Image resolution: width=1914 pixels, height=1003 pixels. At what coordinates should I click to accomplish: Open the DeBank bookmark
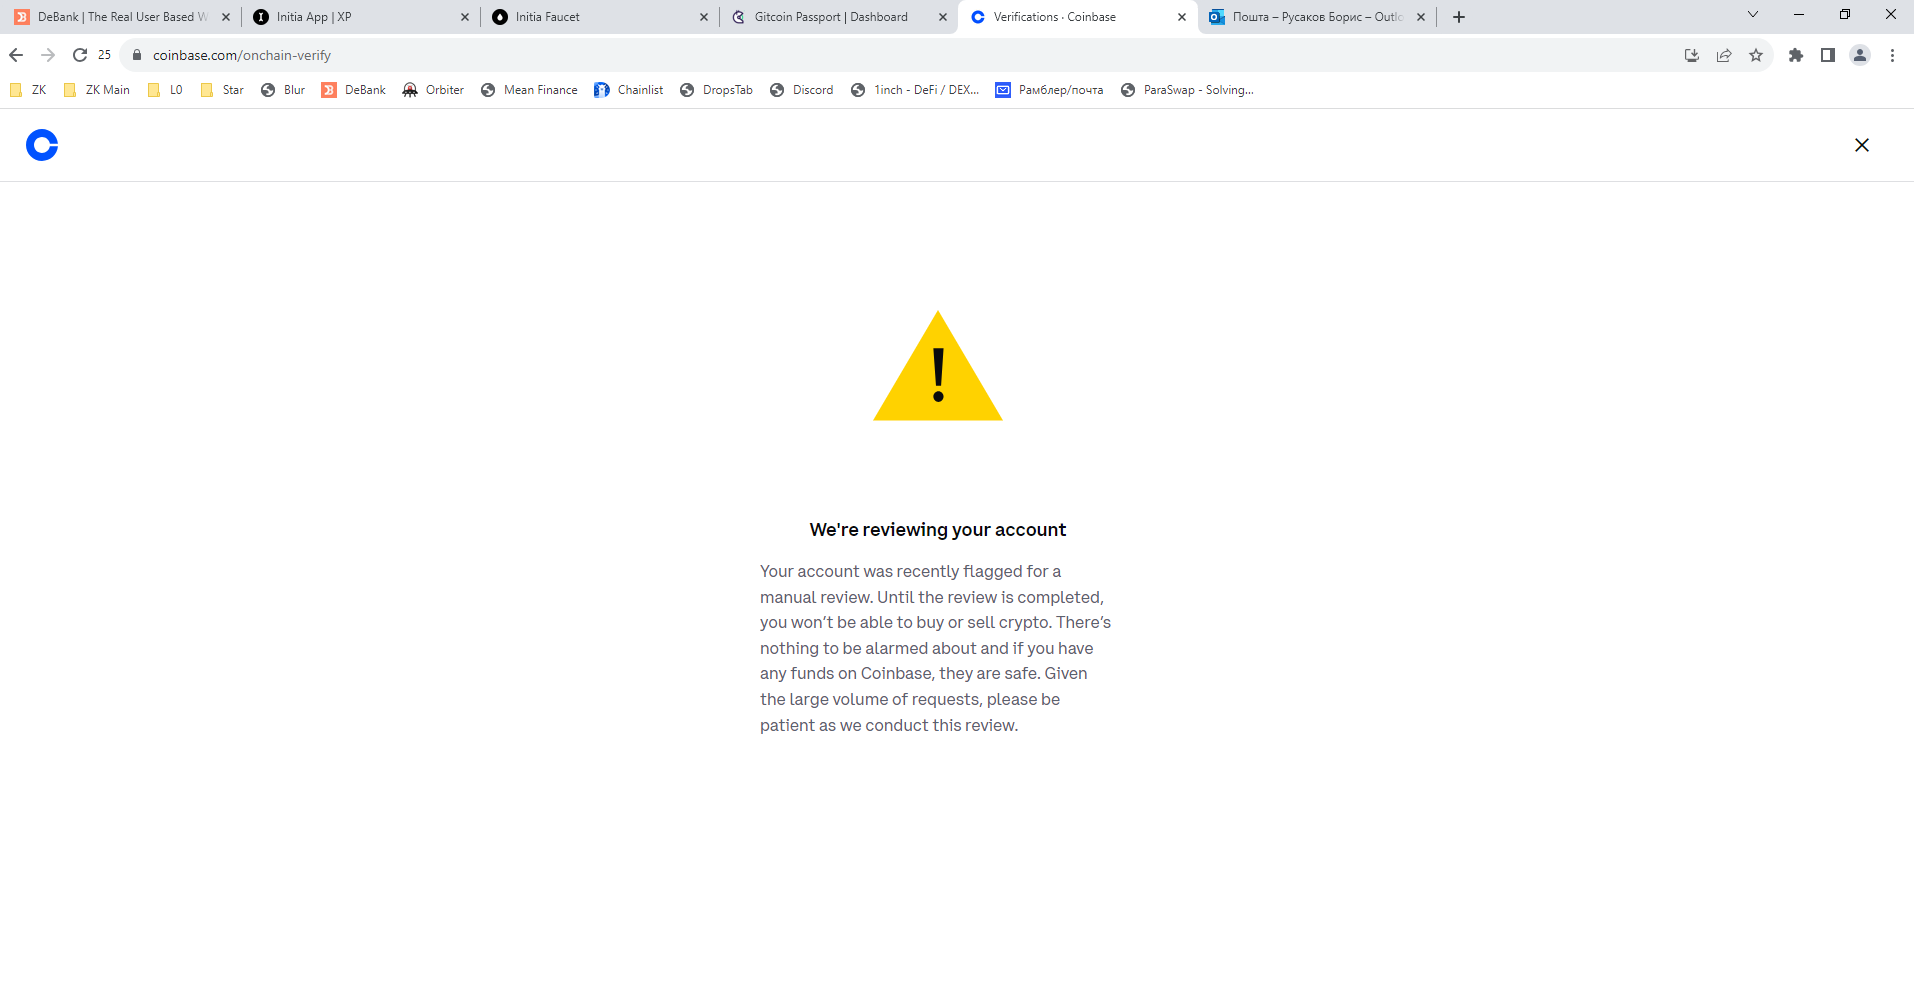pyautogui.click(x=354, y=90)
